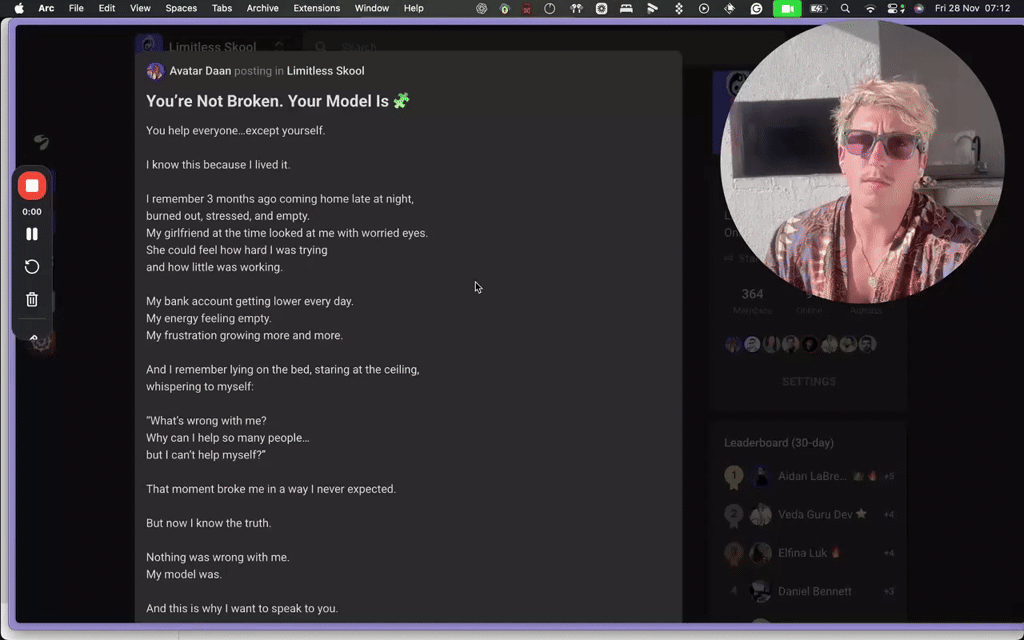The width and height of the screenshot is (1024, 640).
Task: Click the green camera recording indicator
Action: [x=787, y=8]
